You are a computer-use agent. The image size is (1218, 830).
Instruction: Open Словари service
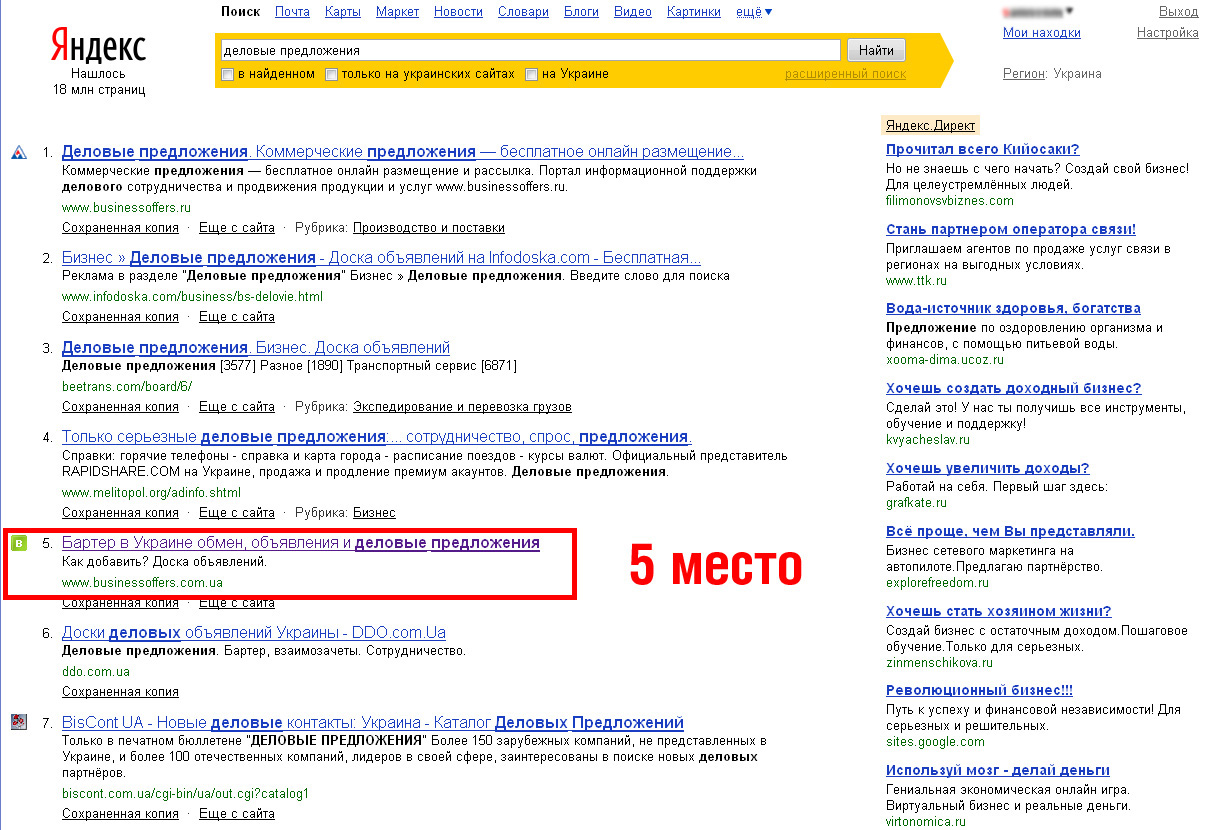(522, 12)
